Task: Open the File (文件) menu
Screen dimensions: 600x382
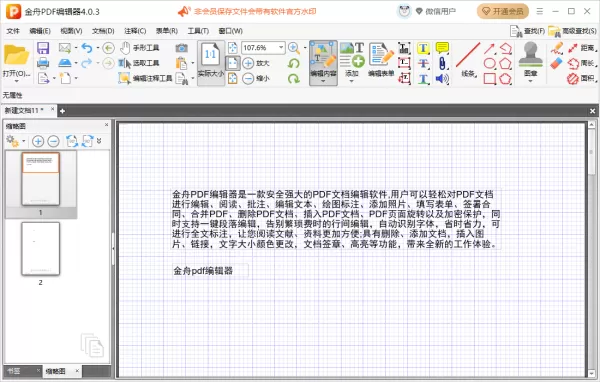Action: pos(13,31)
